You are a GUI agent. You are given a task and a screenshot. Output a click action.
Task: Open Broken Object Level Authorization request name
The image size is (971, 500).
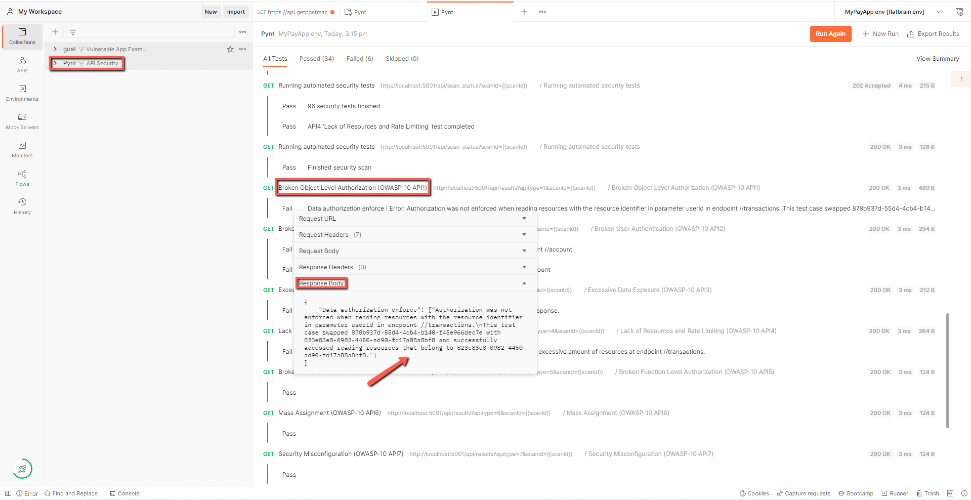click(x=353, y=188)
